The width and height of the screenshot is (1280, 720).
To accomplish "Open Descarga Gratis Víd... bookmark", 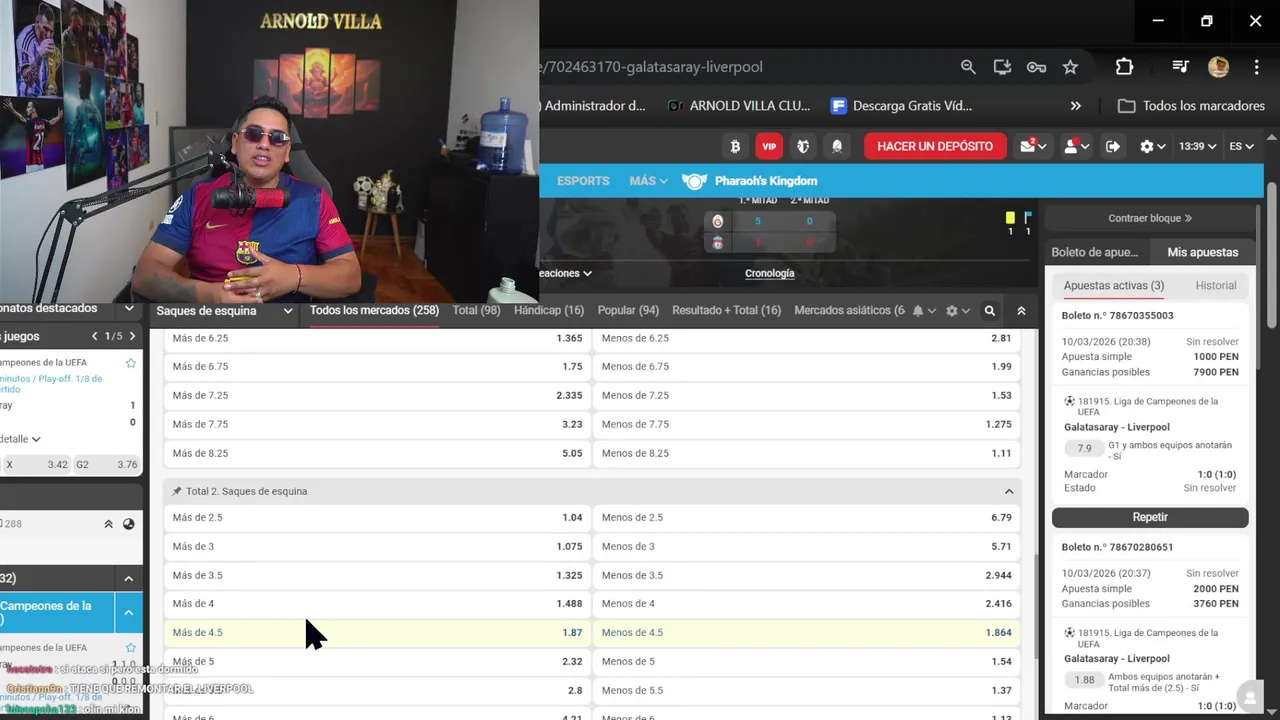I will (x=901, y=106).
